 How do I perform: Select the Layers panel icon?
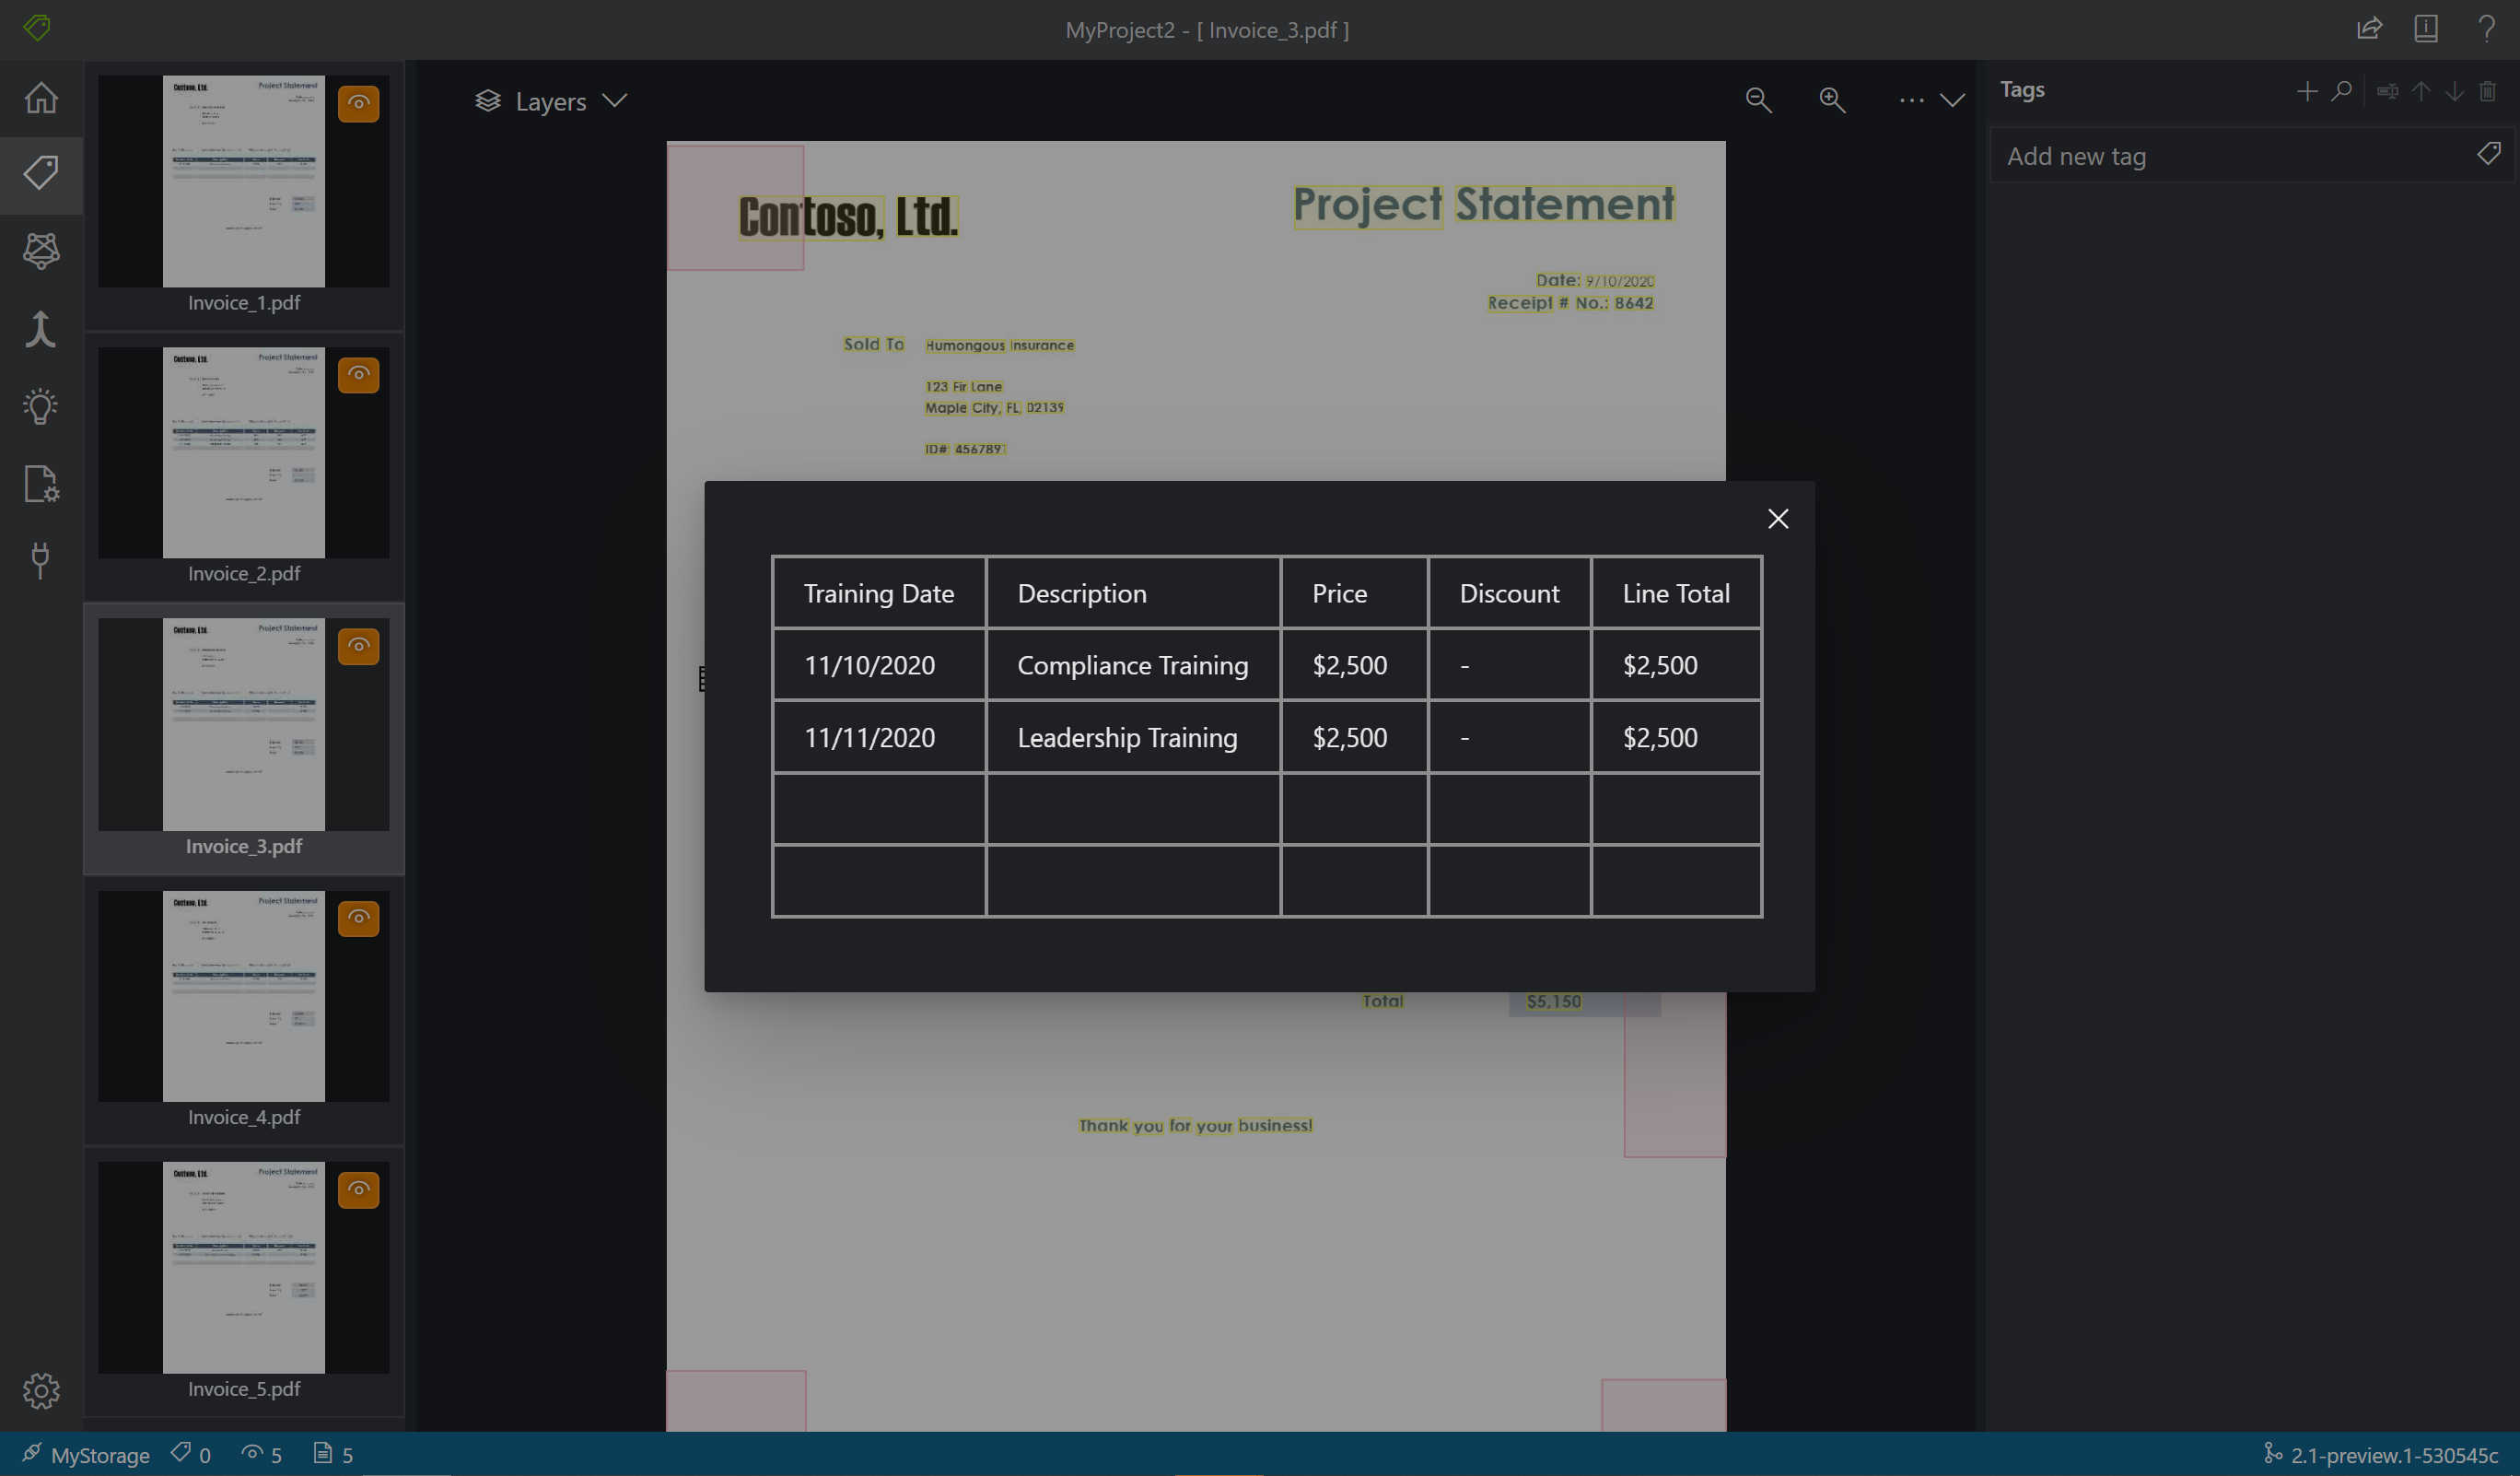click(x=486, y=100)
